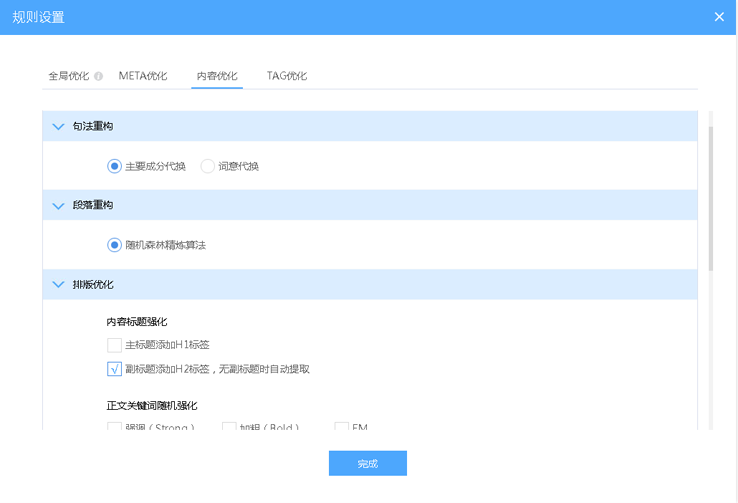Viewport: 738px width, 503px height.
Task: Tick the 加粗 (Bold) checkbox
Action: pyautogui.click(x=229, y=428)
